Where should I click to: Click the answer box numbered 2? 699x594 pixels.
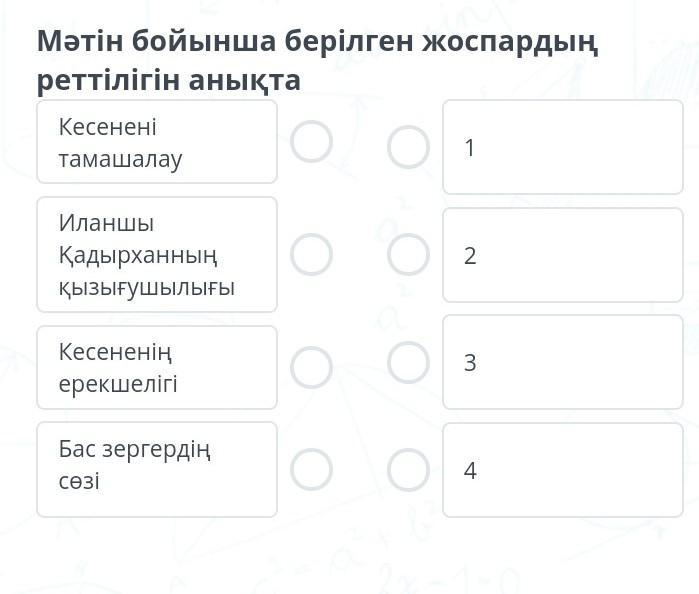[x=562, y=255]
